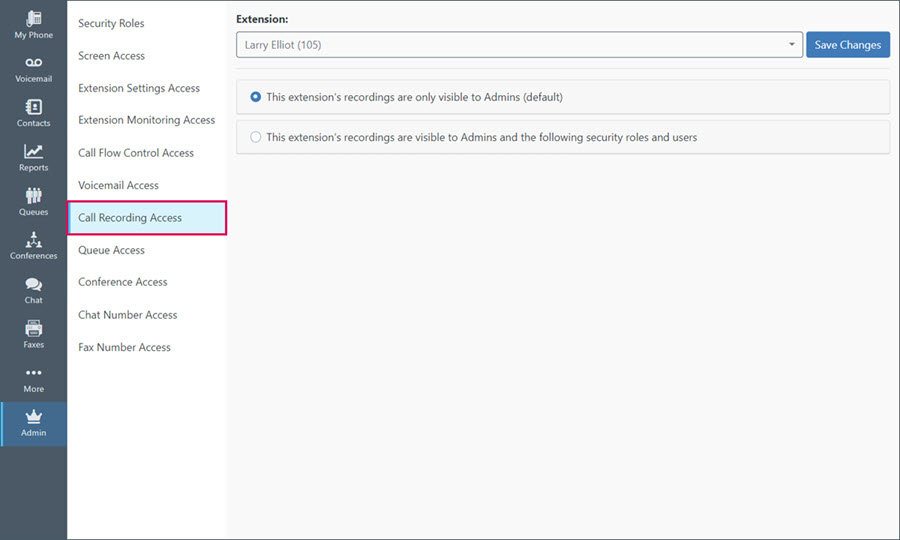This screenshot has width=900, height=540.
Task: Open the Voicemail icon in sidebar
Action: click(33, 63)
